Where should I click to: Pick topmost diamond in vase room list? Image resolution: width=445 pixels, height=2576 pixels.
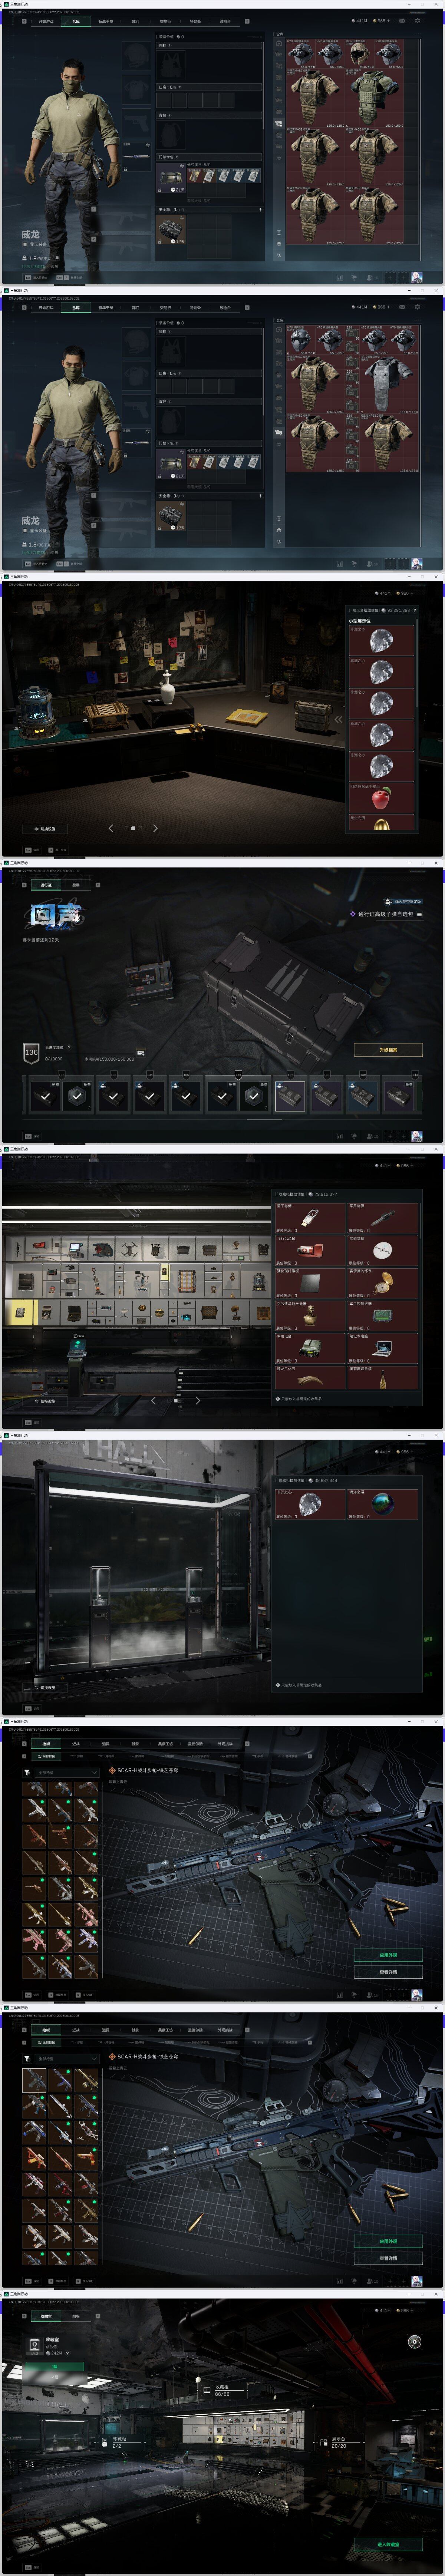coord(381,641)
